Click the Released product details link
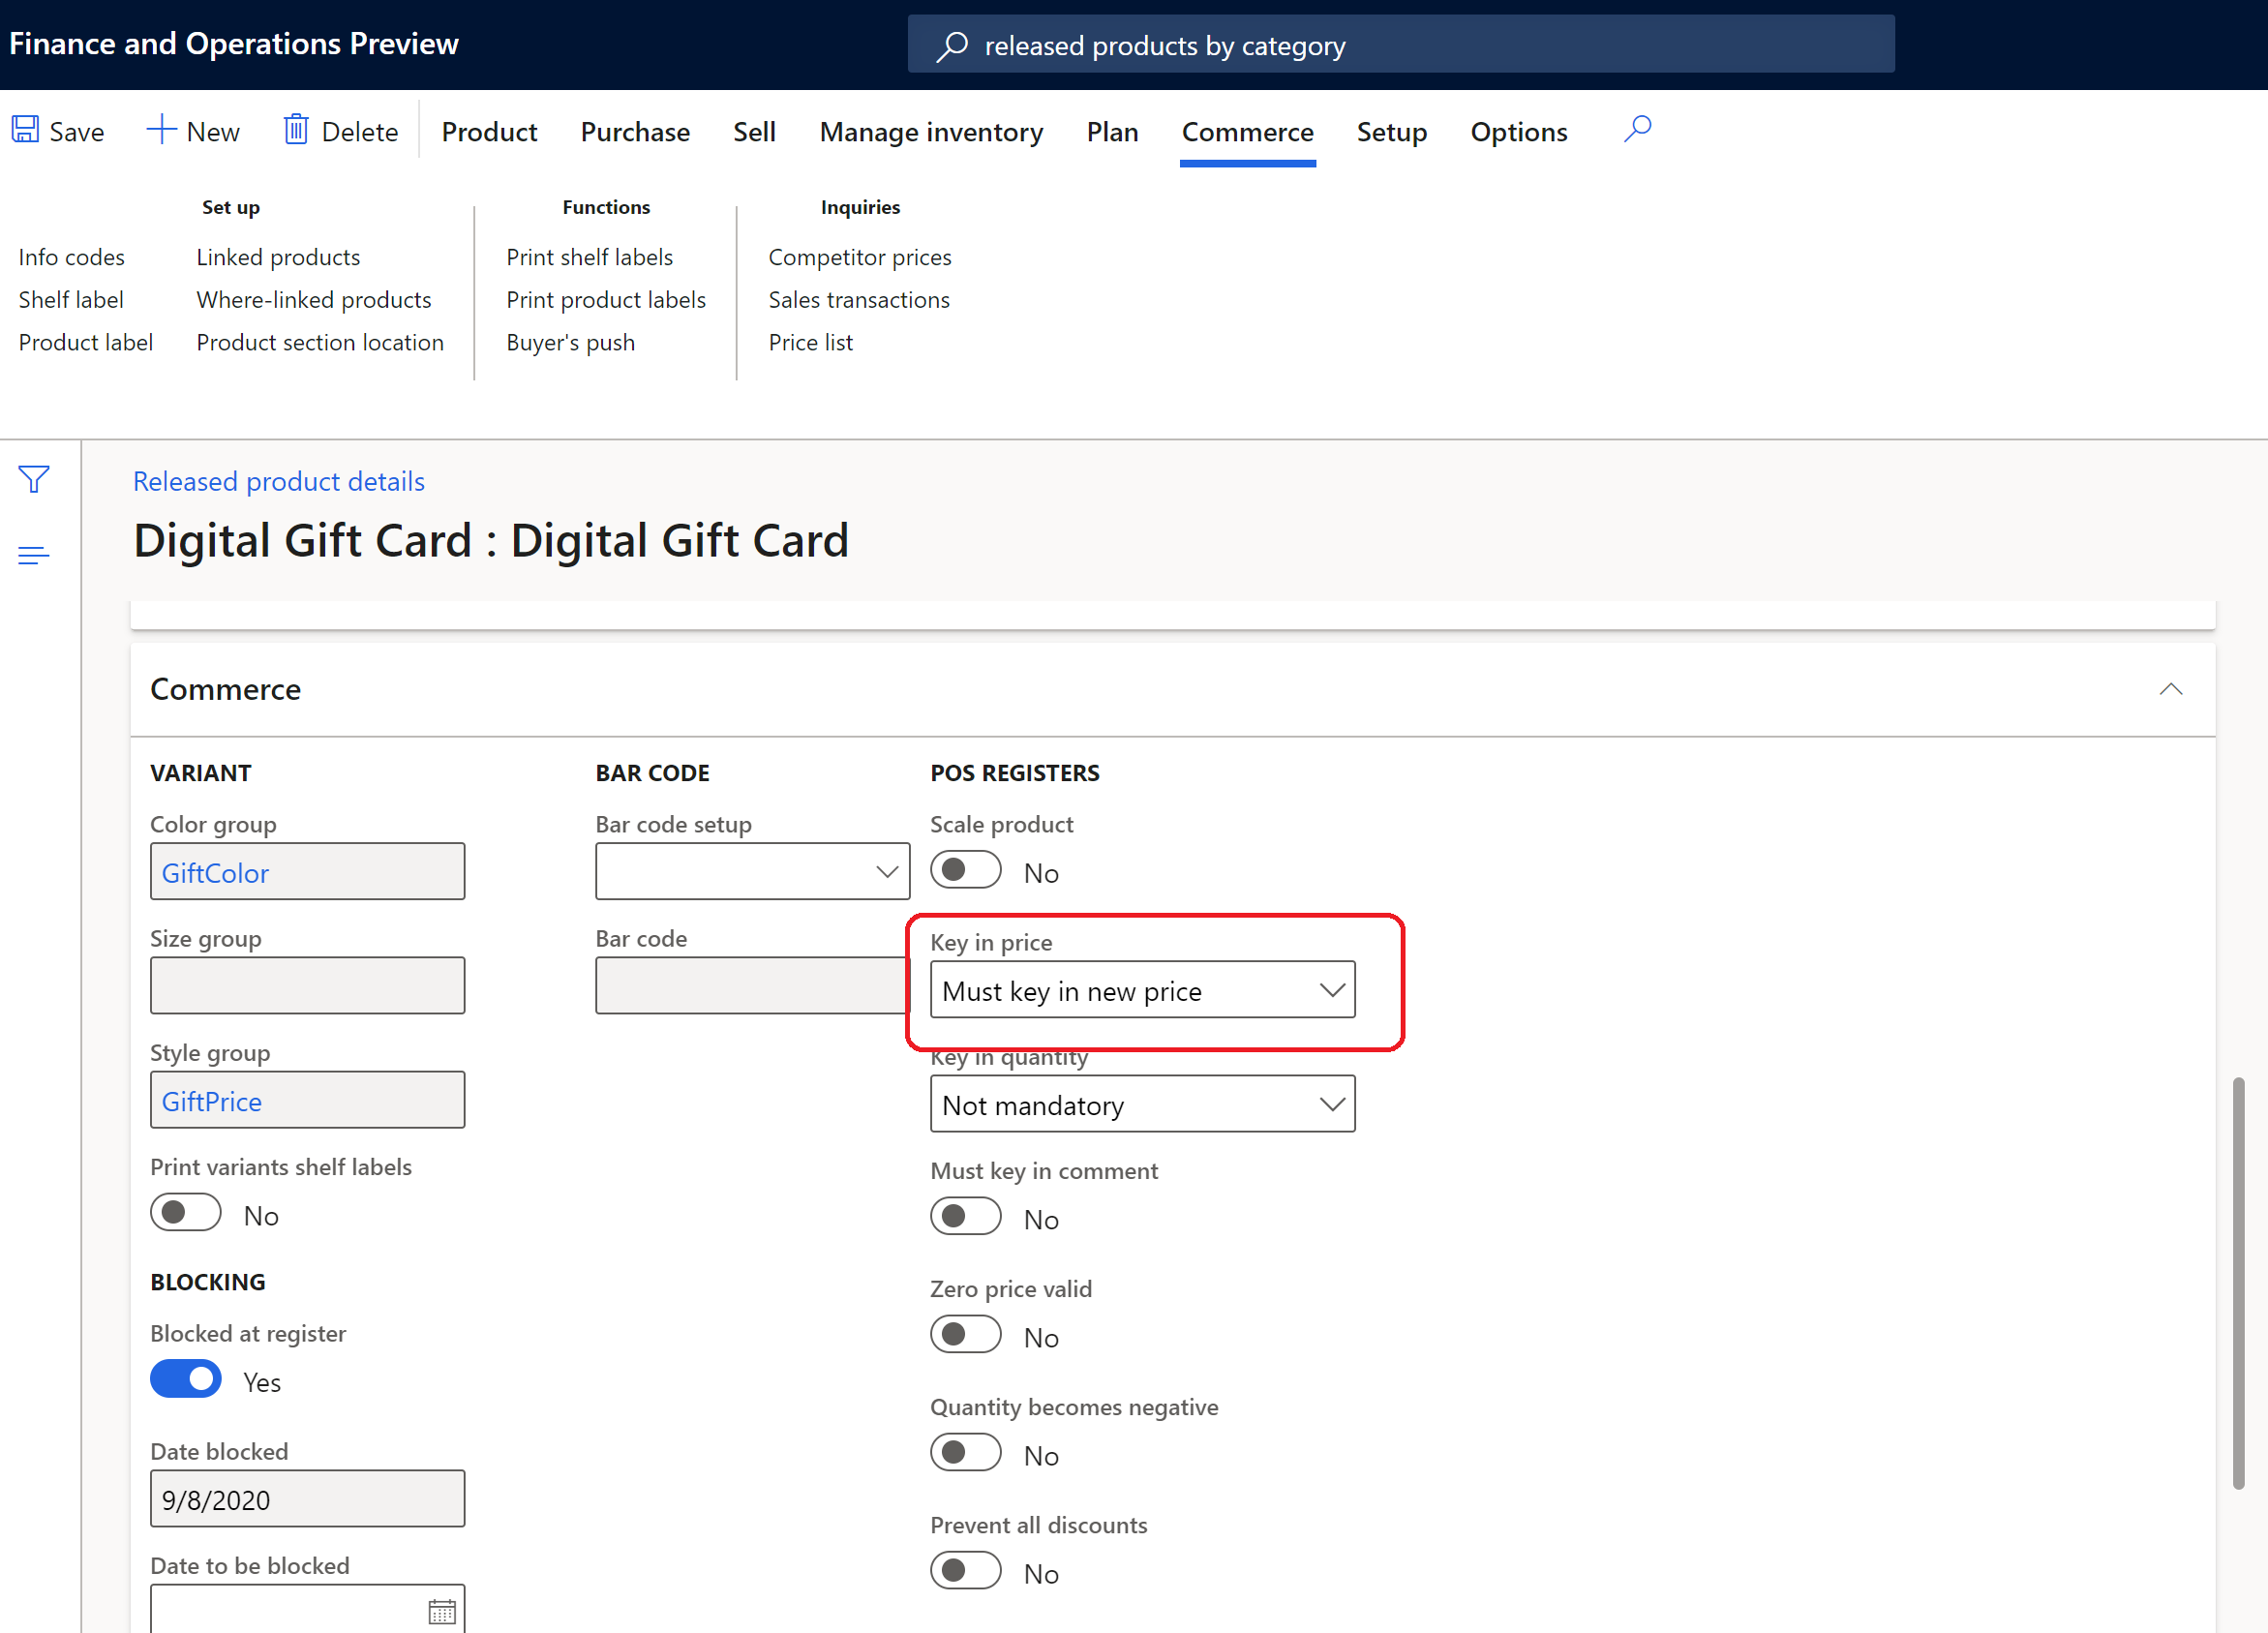 click(x=278, y=481)
